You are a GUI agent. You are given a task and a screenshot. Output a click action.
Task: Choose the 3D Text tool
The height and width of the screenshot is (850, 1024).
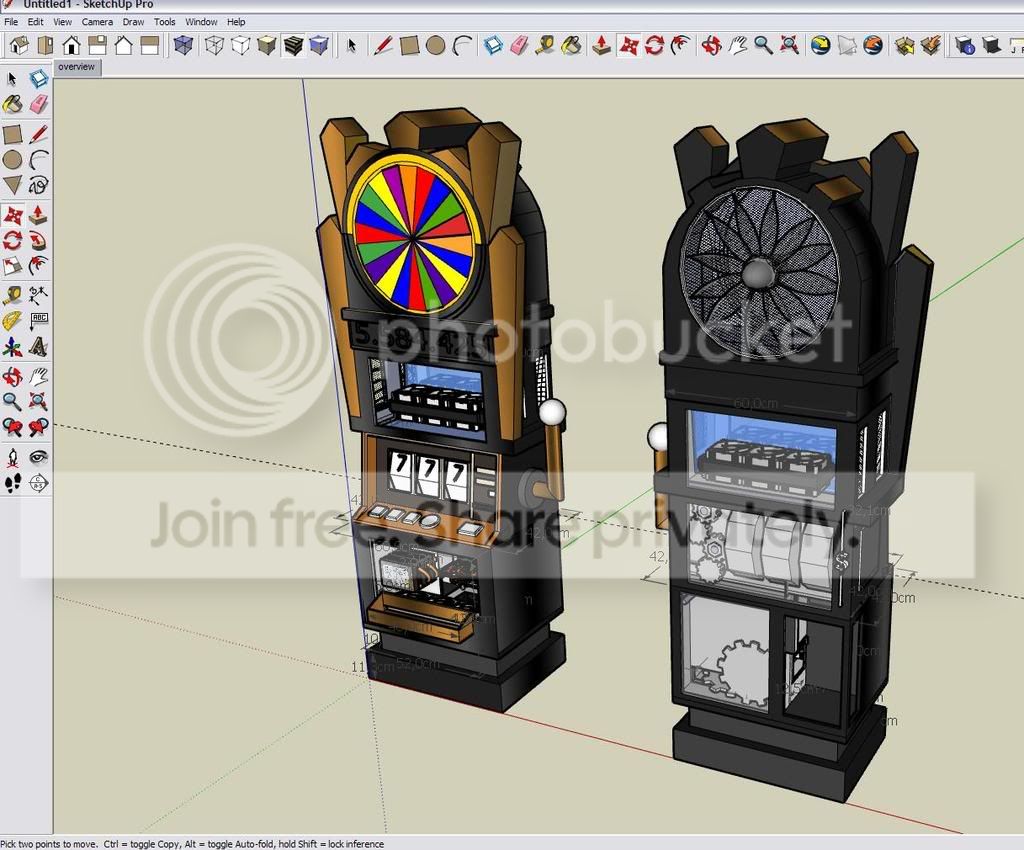[39, 347]
